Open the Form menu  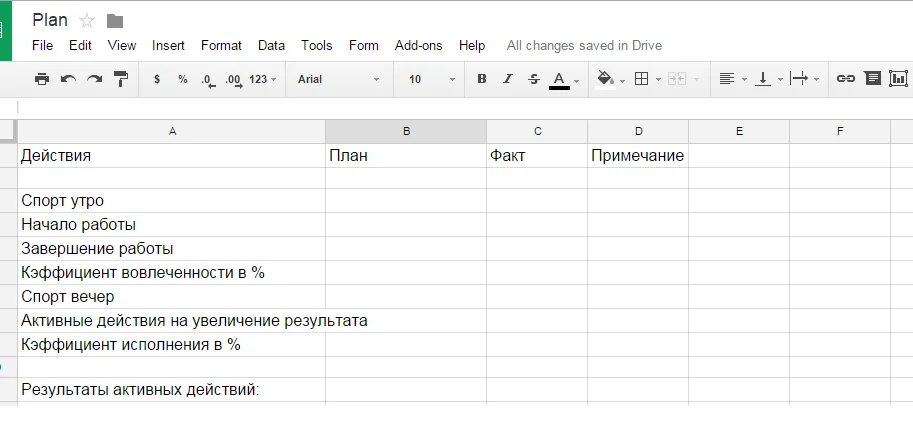click(x=364, y=45)
